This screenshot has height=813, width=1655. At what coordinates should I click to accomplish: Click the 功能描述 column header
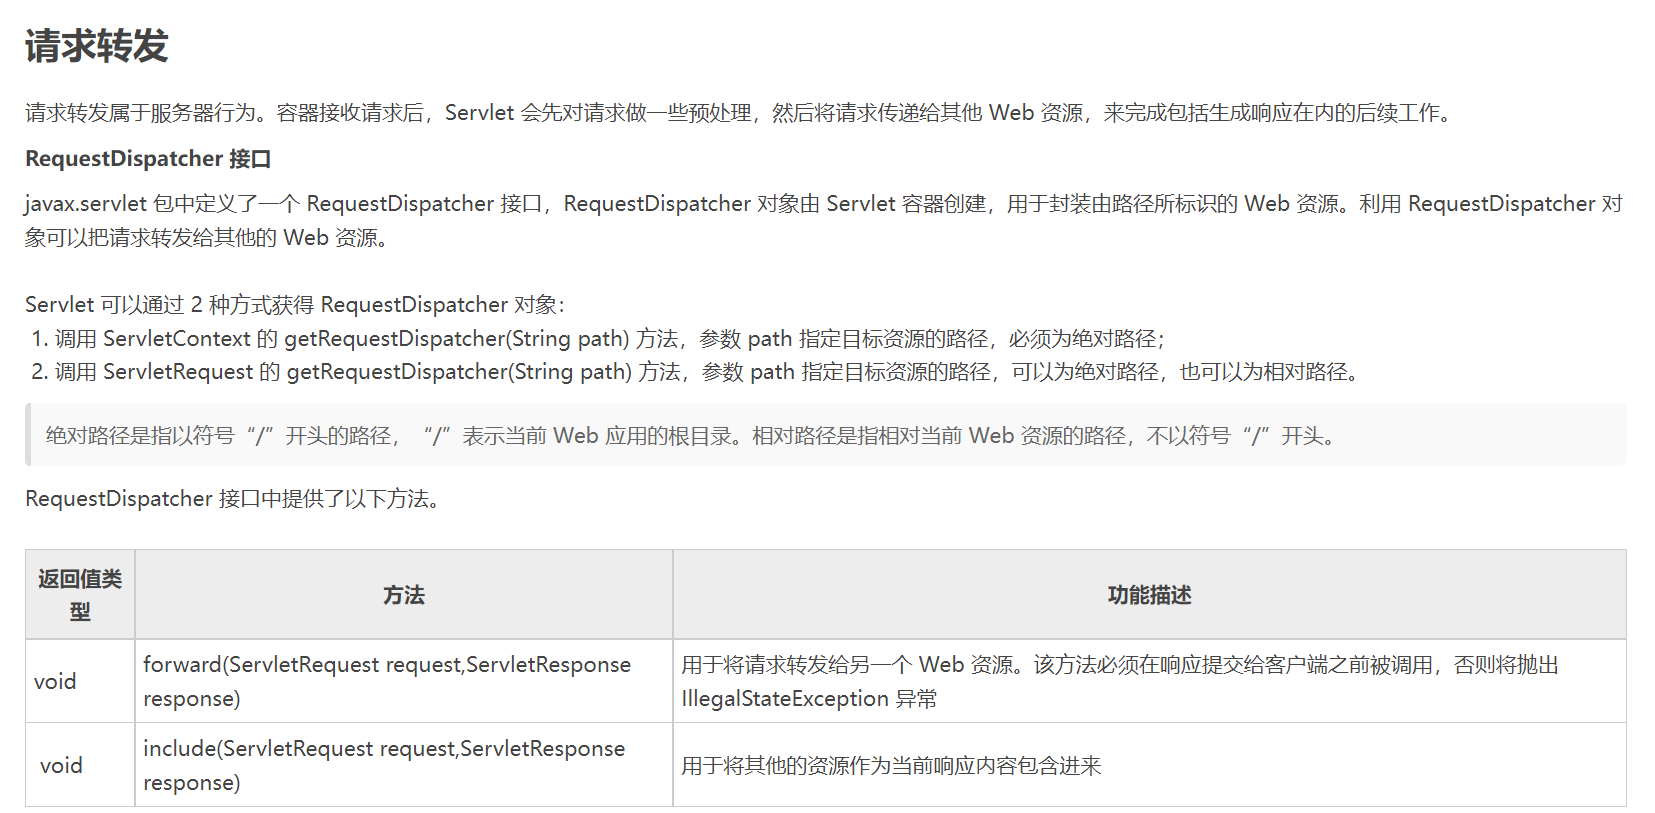1149,595
